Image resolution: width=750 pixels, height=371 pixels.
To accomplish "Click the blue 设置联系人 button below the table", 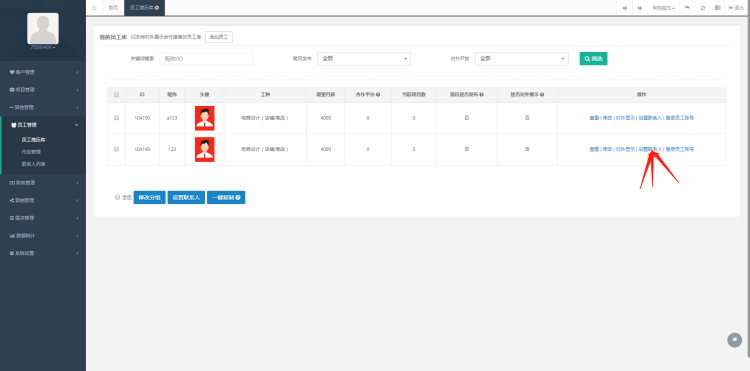I will tap(186, 197).
